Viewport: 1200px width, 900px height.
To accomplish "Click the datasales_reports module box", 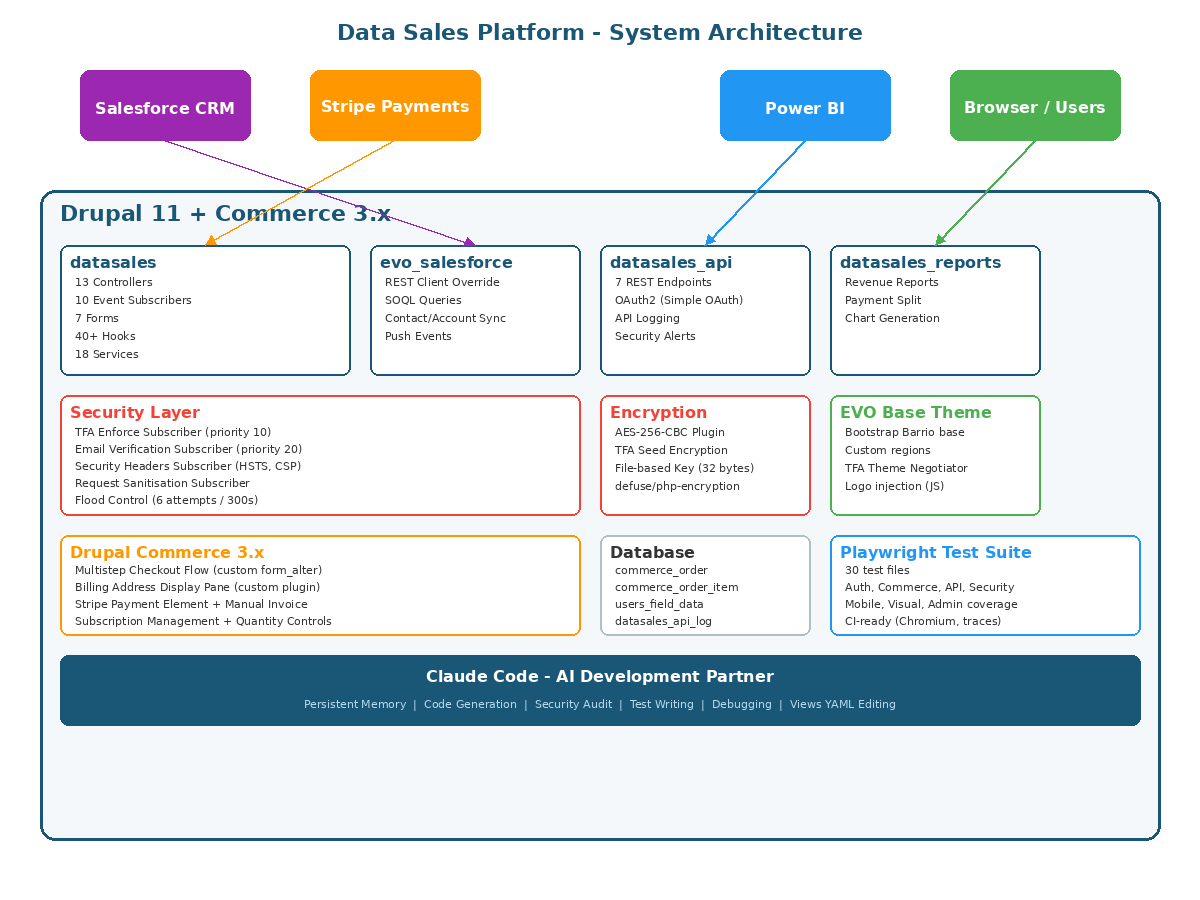I will click(935, 310).
